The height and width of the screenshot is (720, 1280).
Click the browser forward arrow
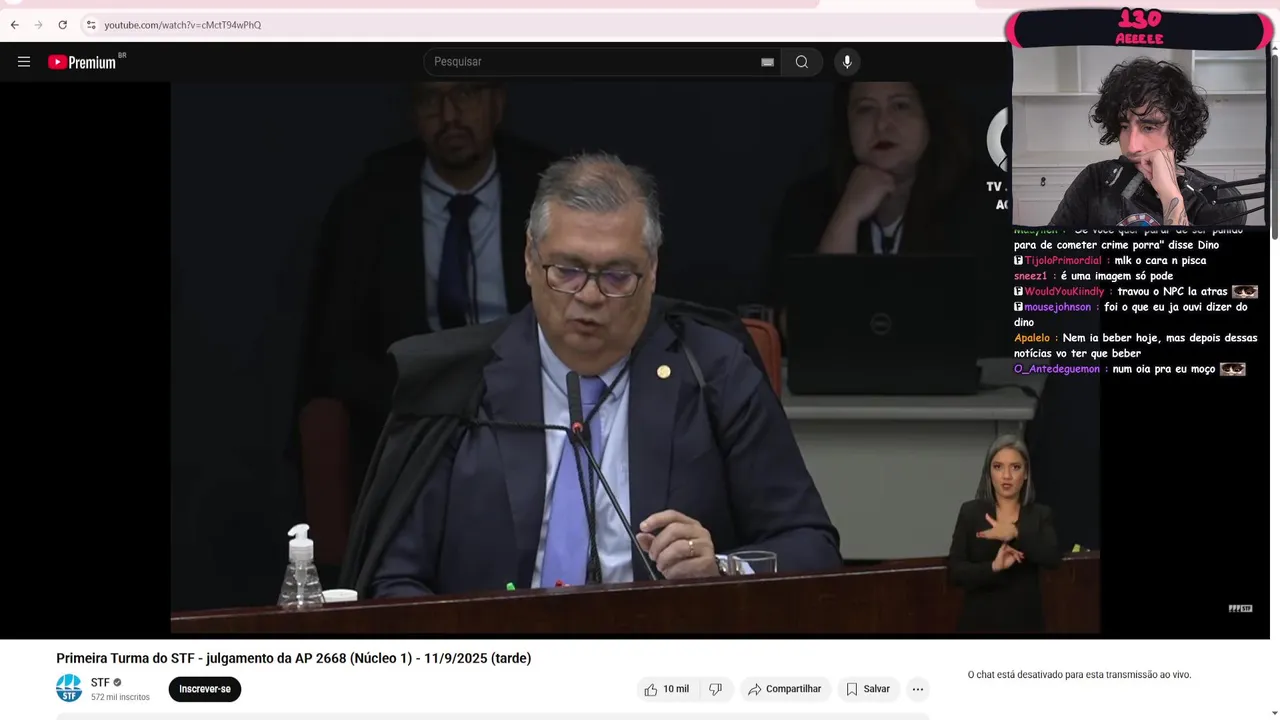(x=38, y=25)
